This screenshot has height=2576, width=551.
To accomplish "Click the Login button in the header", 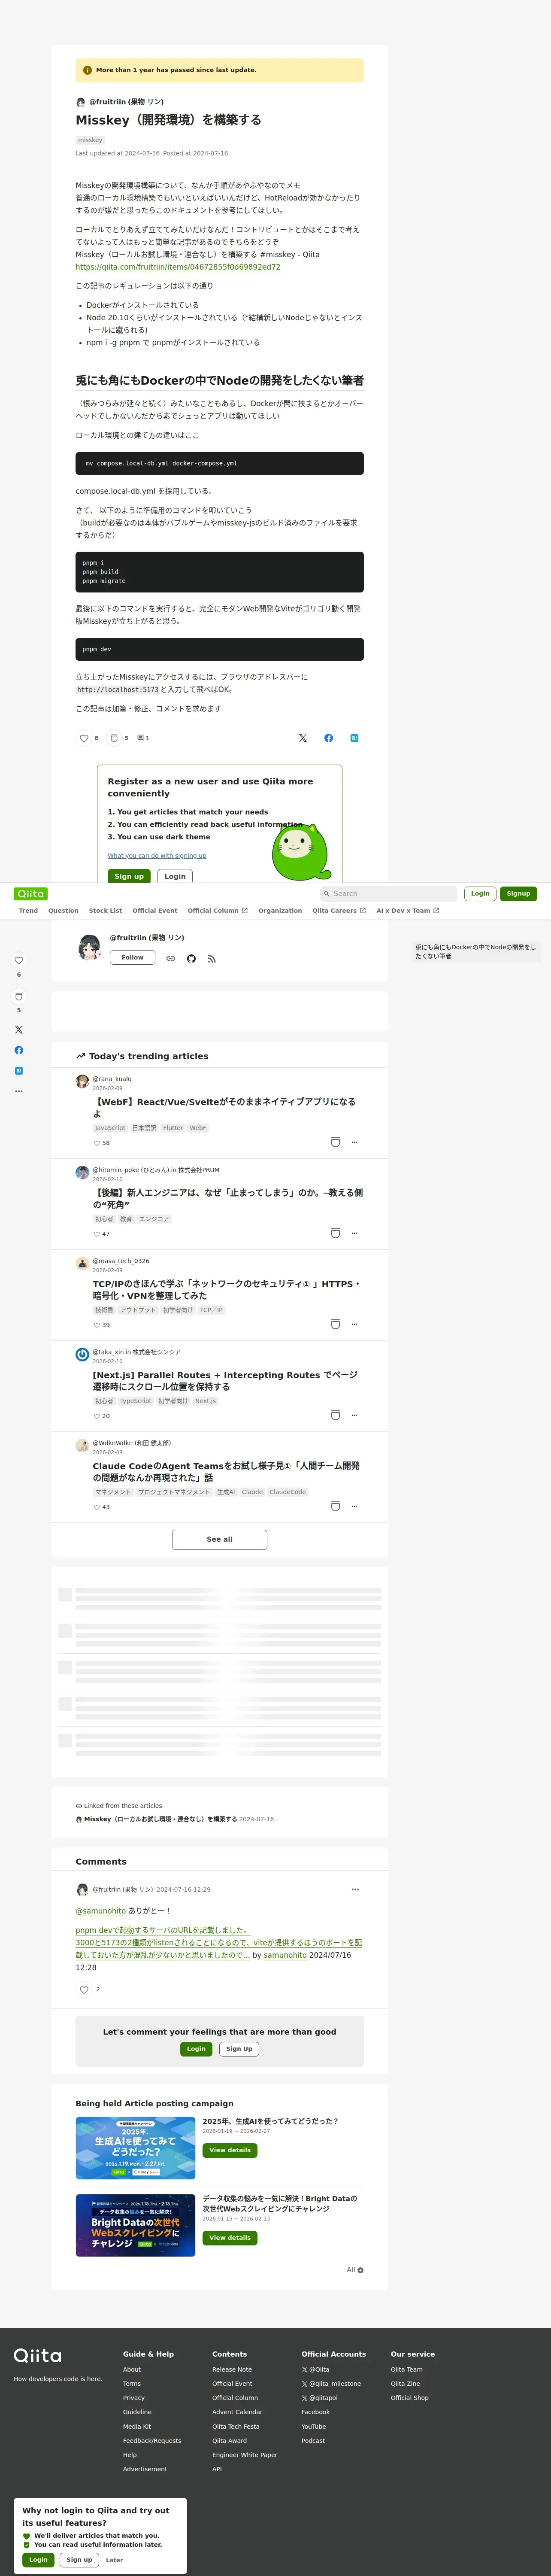I will click(x=480, y=894).
